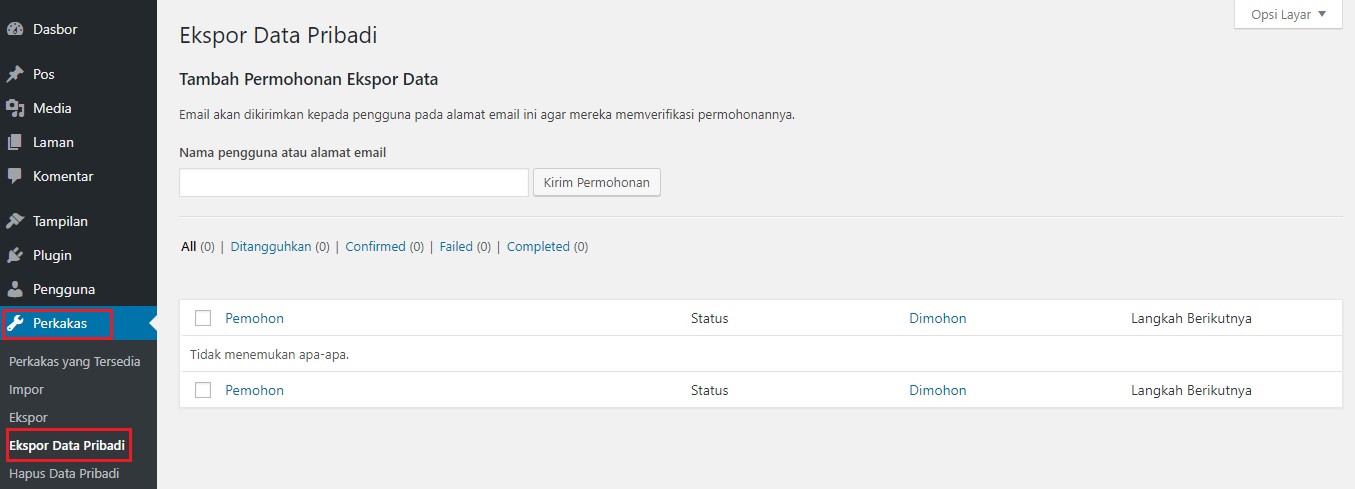Image resolution: width=1355 pixels, height=489 pixels.
Task: Sort by Pemohon in table footer
Action: coord(255,390)
